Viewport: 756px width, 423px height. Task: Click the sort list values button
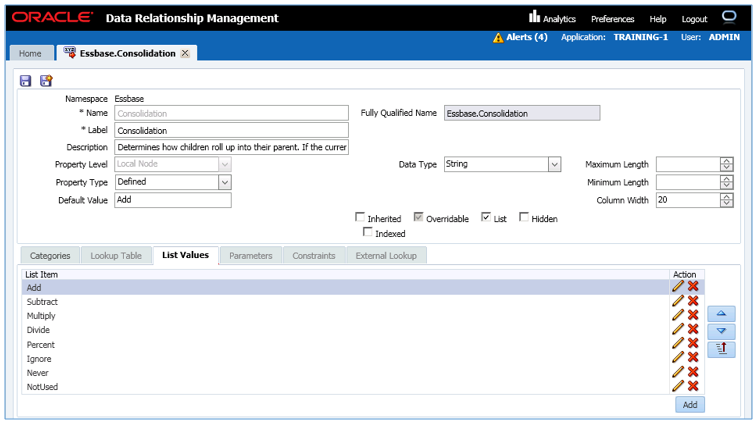point(721,349)
